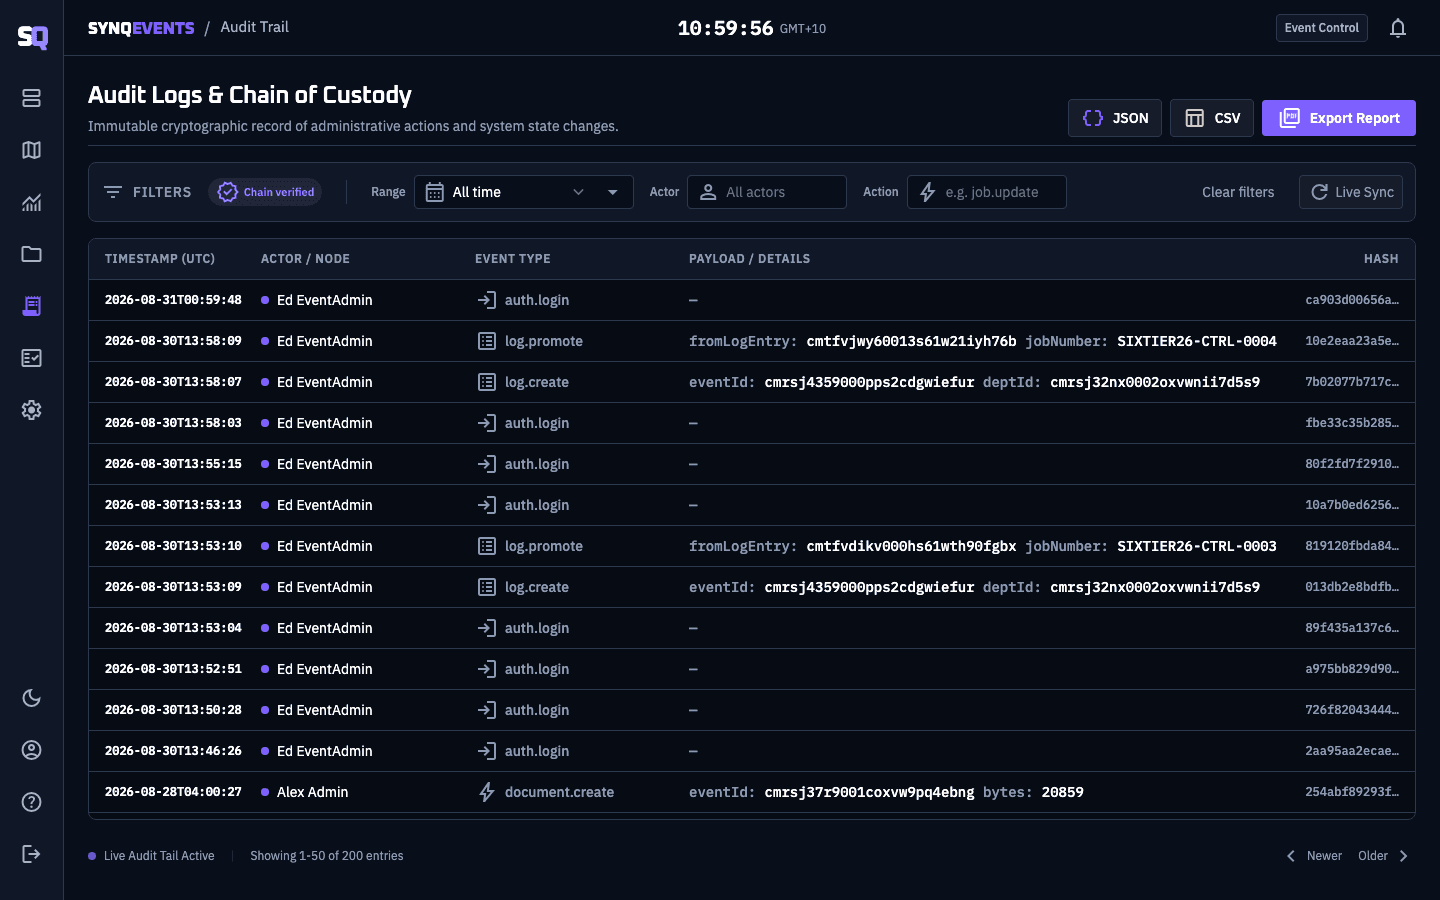
Task: Open the analytics chart sidebar icon
Action: point(31,202)
